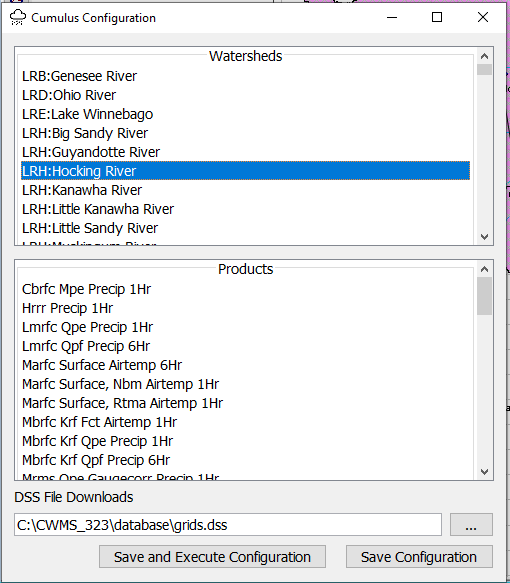
Task: Pick LRH:Guyandotte River in Watersheds list
Action: click(245, 152)
